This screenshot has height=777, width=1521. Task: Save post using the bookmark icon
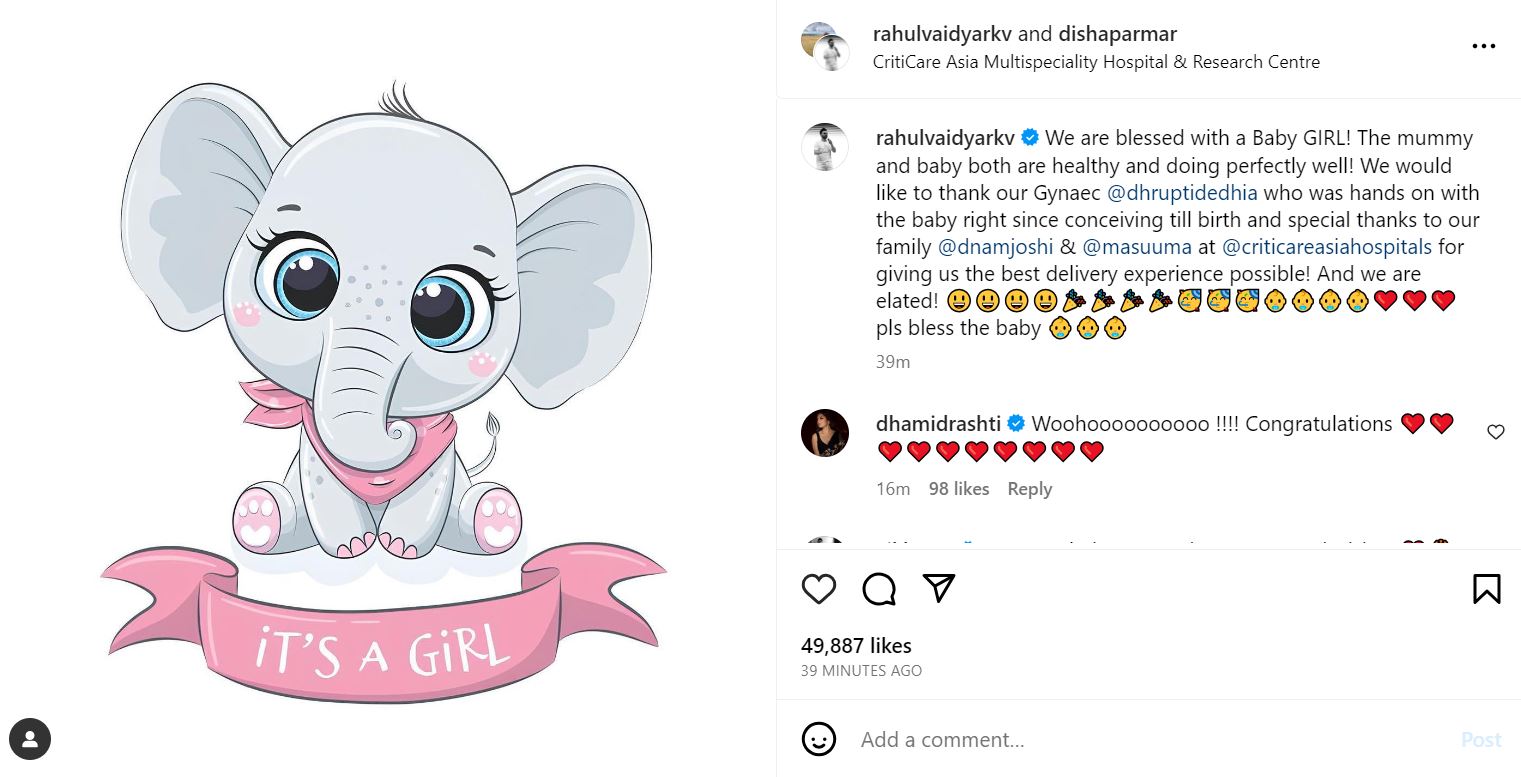click(1487, 589)
